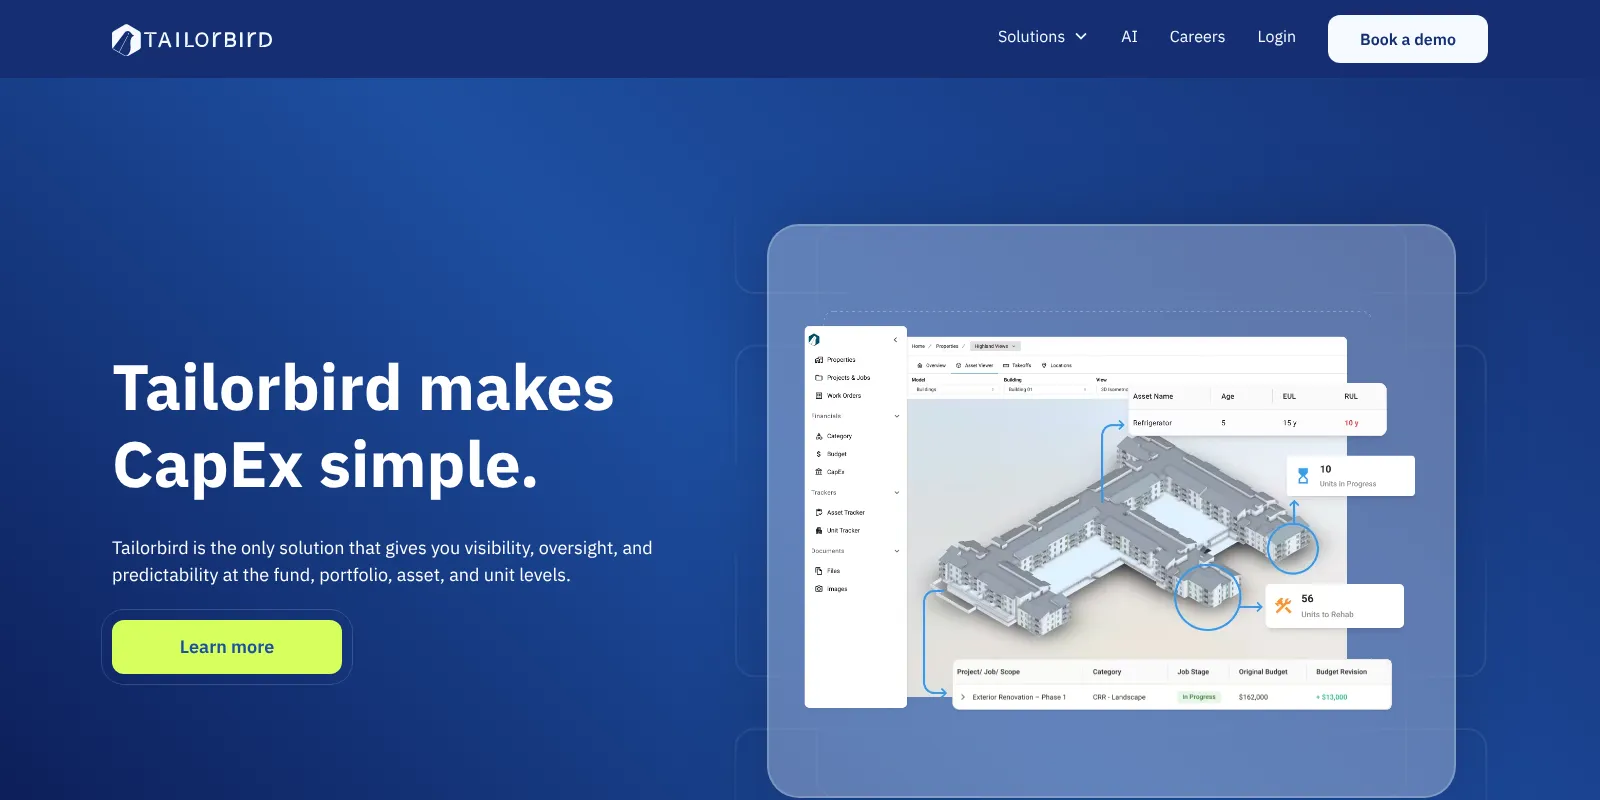This screenshot has height=800, width=1600.
Task: Click the "+ $13,000" budget revision value
Action: pyautogui.click(x=1332, y=697)
